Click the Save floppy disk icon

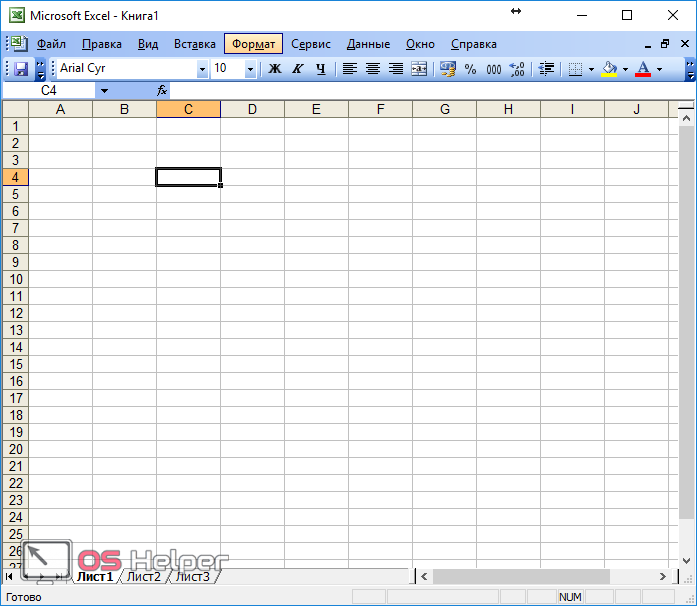20,69
